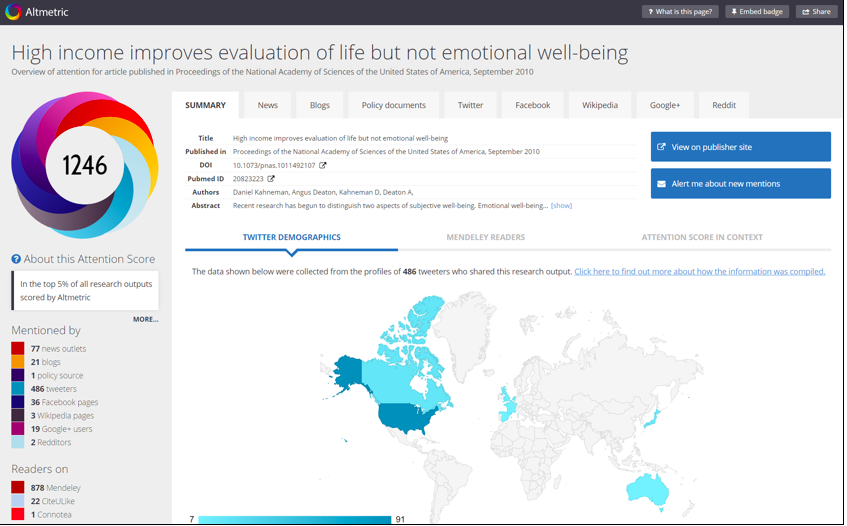Open 1 policy source mention
This screenshot has width=847, height=526.
[57, 376]
